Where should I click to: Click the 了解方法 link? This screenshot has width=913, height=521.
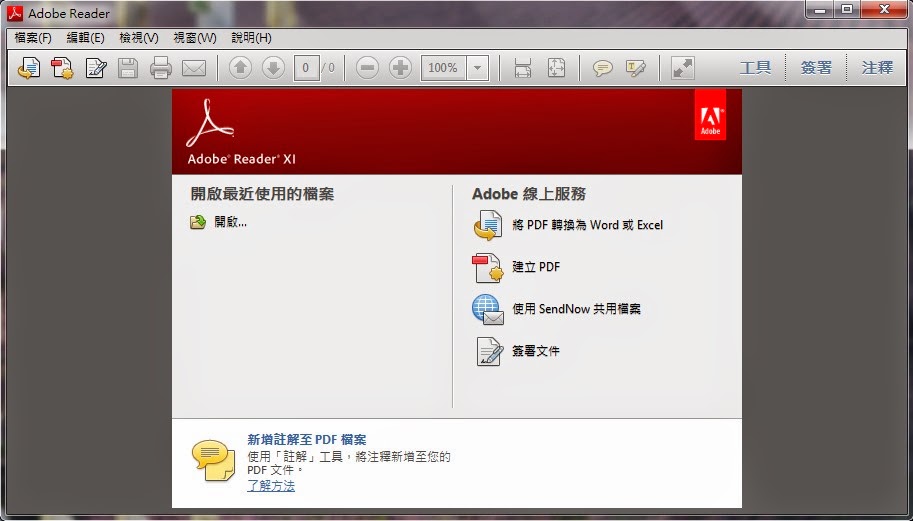(x=271, y=485)
